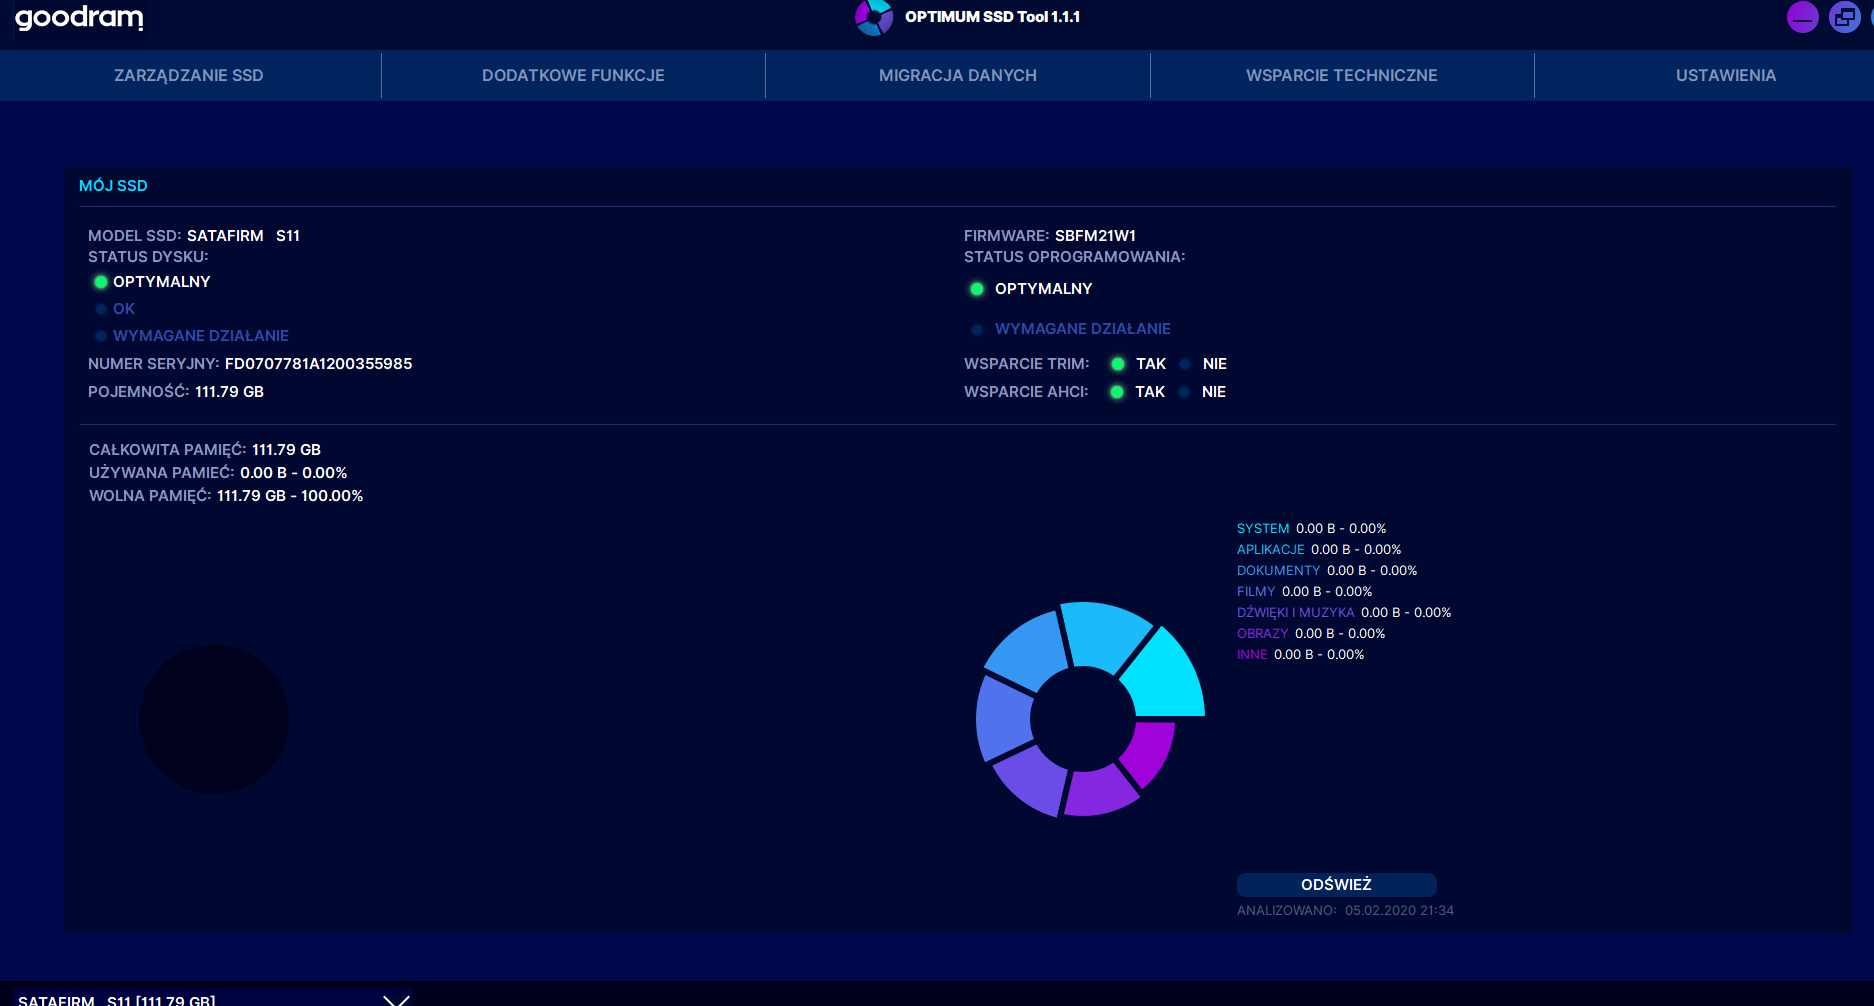Select OK disk status indicator
This screenshot has width=1874, height=1006.
click(x=100, y=309)
